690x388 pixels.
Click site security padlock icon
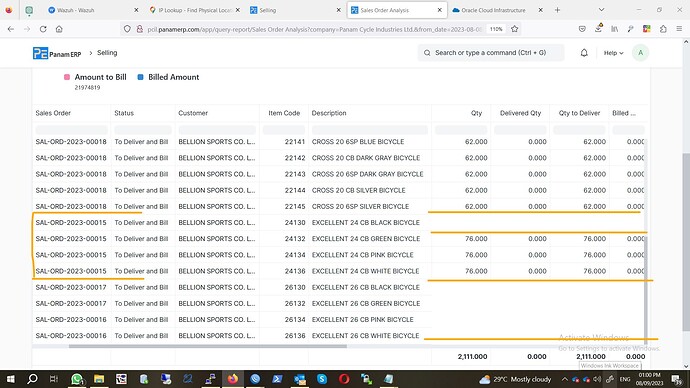coord(139,29)
